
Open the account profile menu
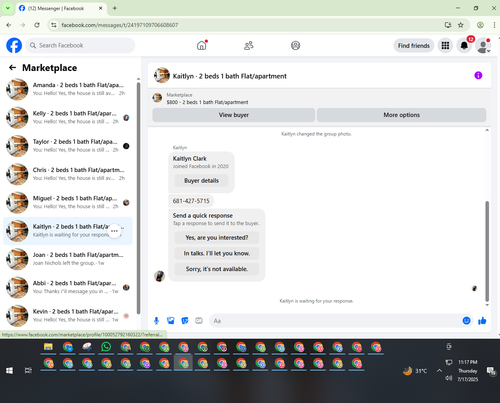(x=483, y=46)
